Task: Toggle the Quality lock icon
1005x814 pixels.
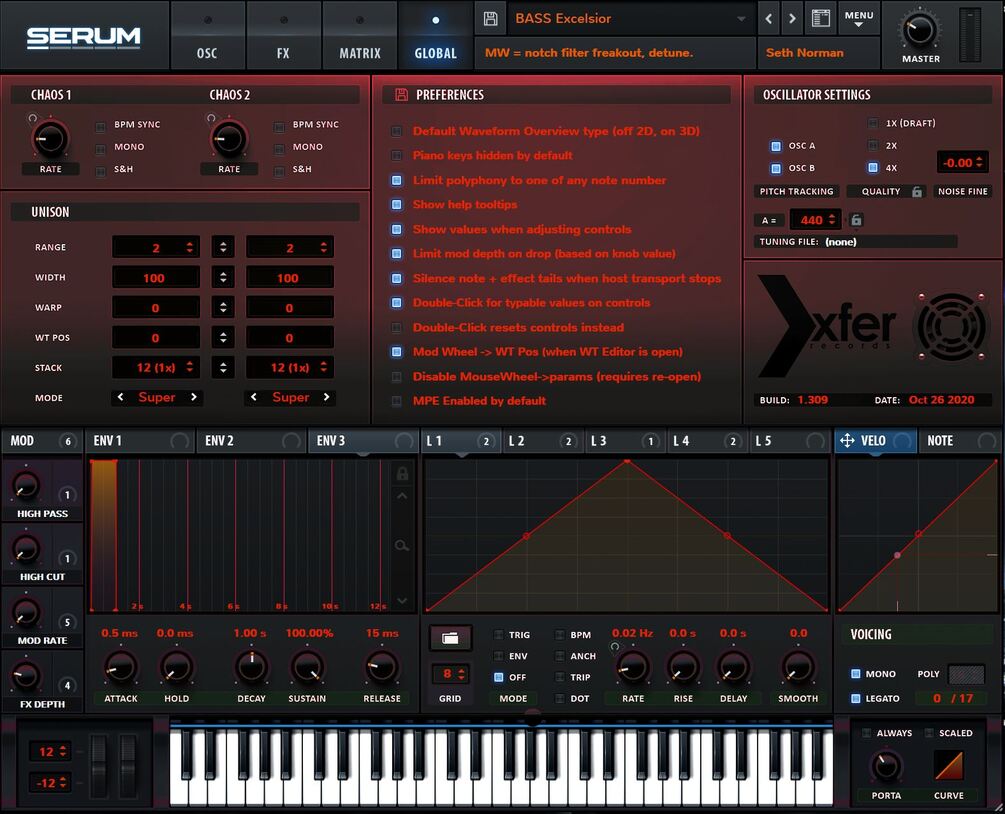Action: (x=917, y=192)
